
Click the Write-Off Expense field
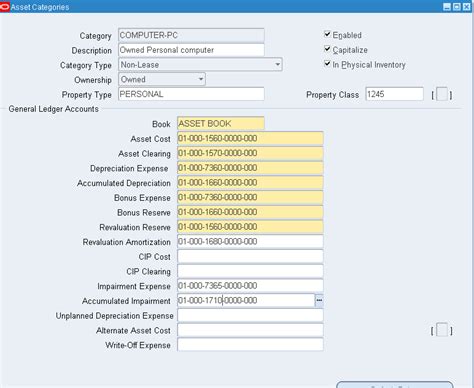point(250,345)
